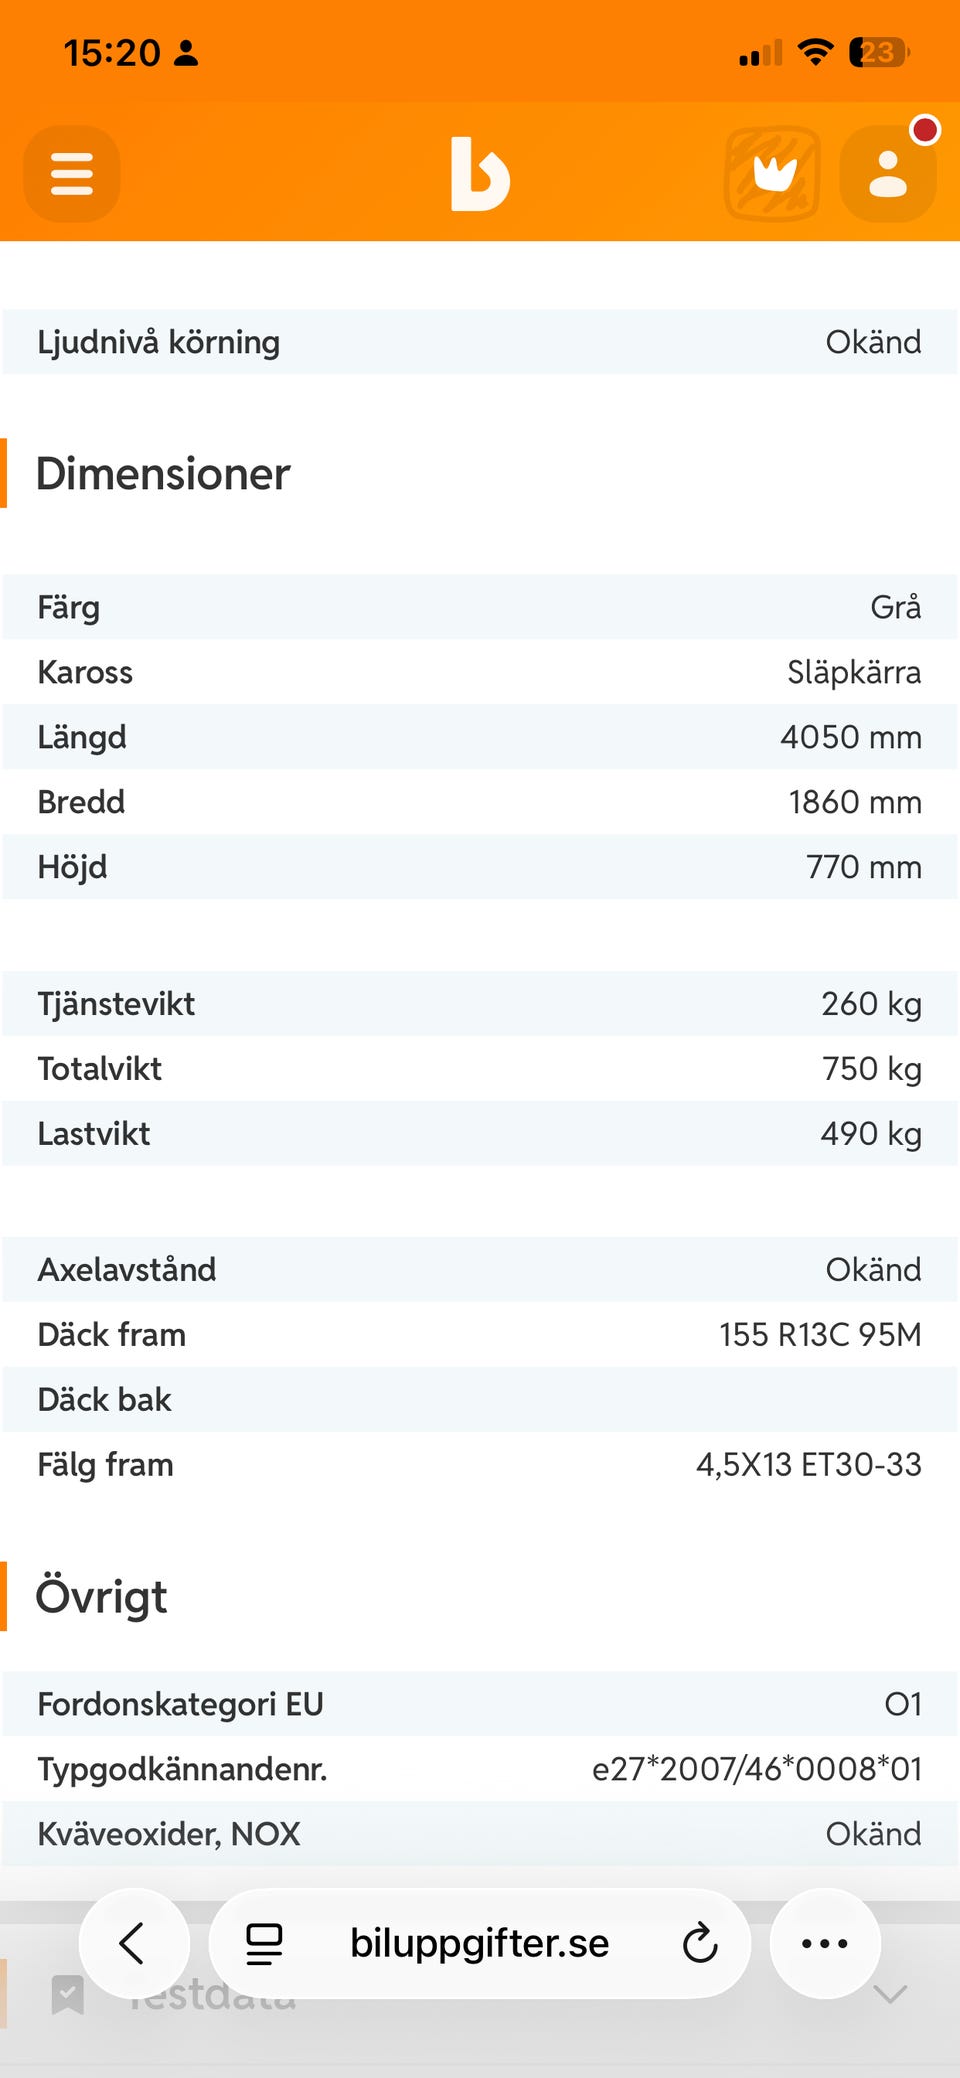Tap the battery indicator in status bar
960x2078 pixels.
[879, 52]
